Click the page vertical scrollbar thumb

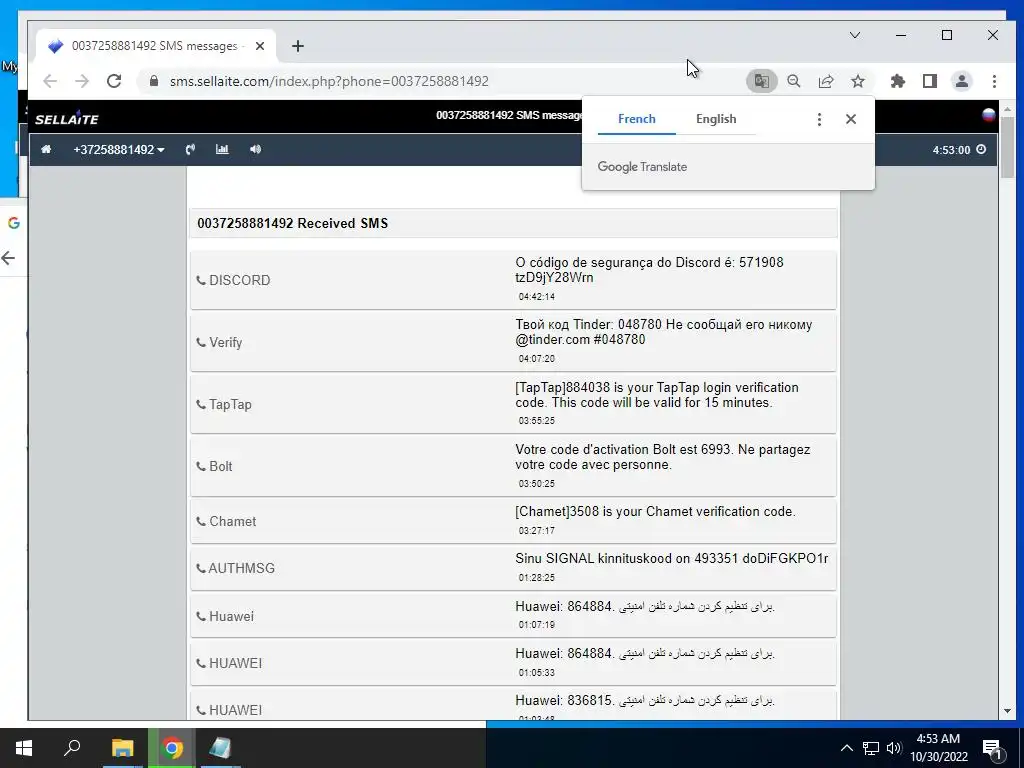pos(1007,148)
